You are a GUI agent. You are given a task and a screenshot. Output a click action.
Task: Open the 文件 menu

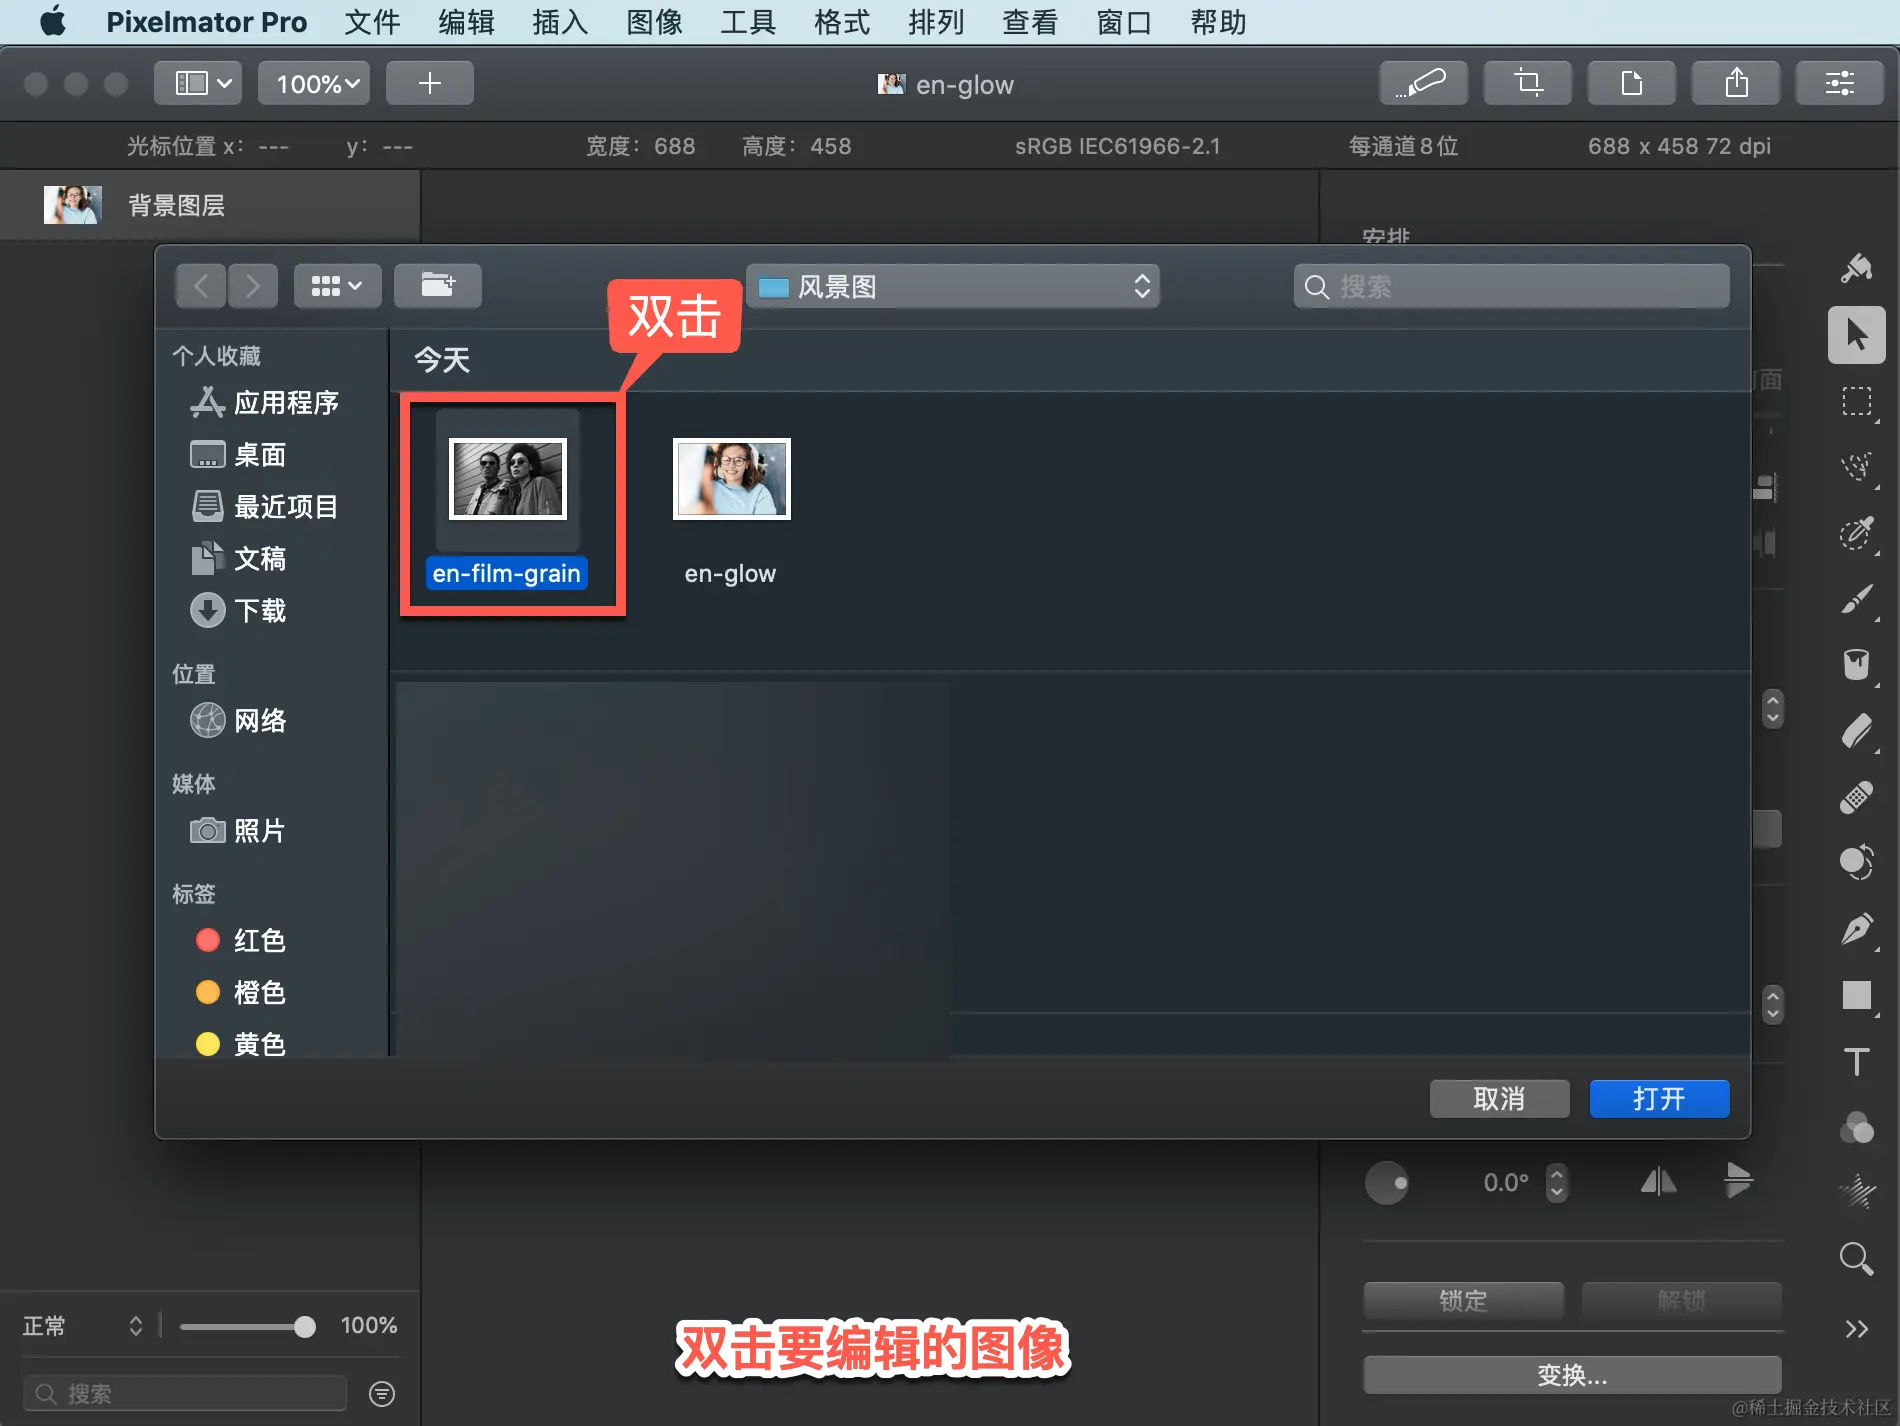[x=372, y=22]
